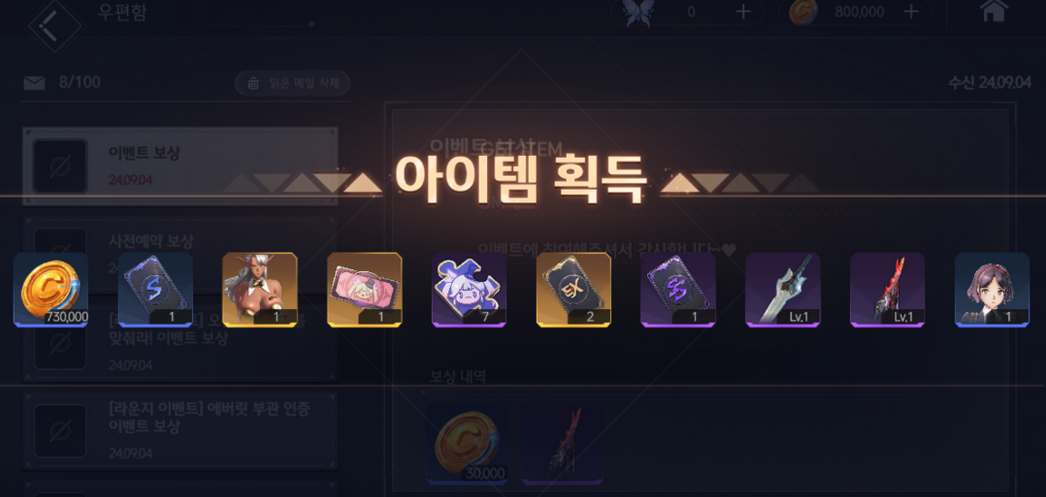
Task: Add more butterfly currency with plus
Action: tap(743, 11)
